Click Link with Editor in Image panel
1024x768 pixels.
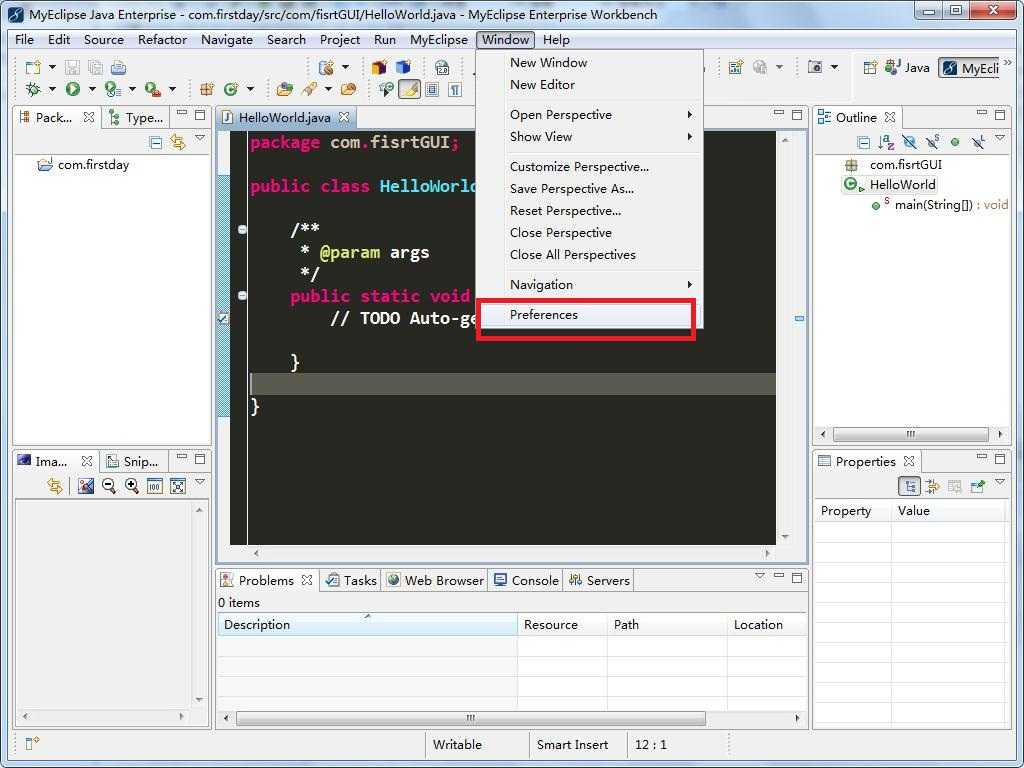tap(55, 485)
